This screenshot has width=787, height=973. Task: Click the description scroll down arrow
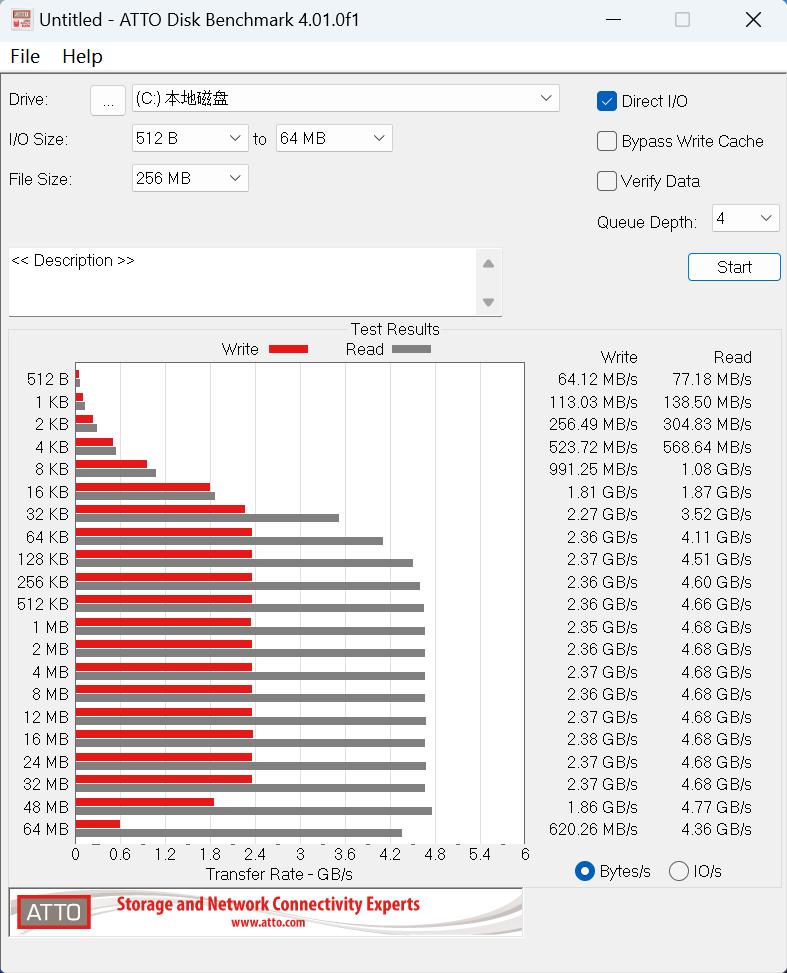click(x=488, y=302)
